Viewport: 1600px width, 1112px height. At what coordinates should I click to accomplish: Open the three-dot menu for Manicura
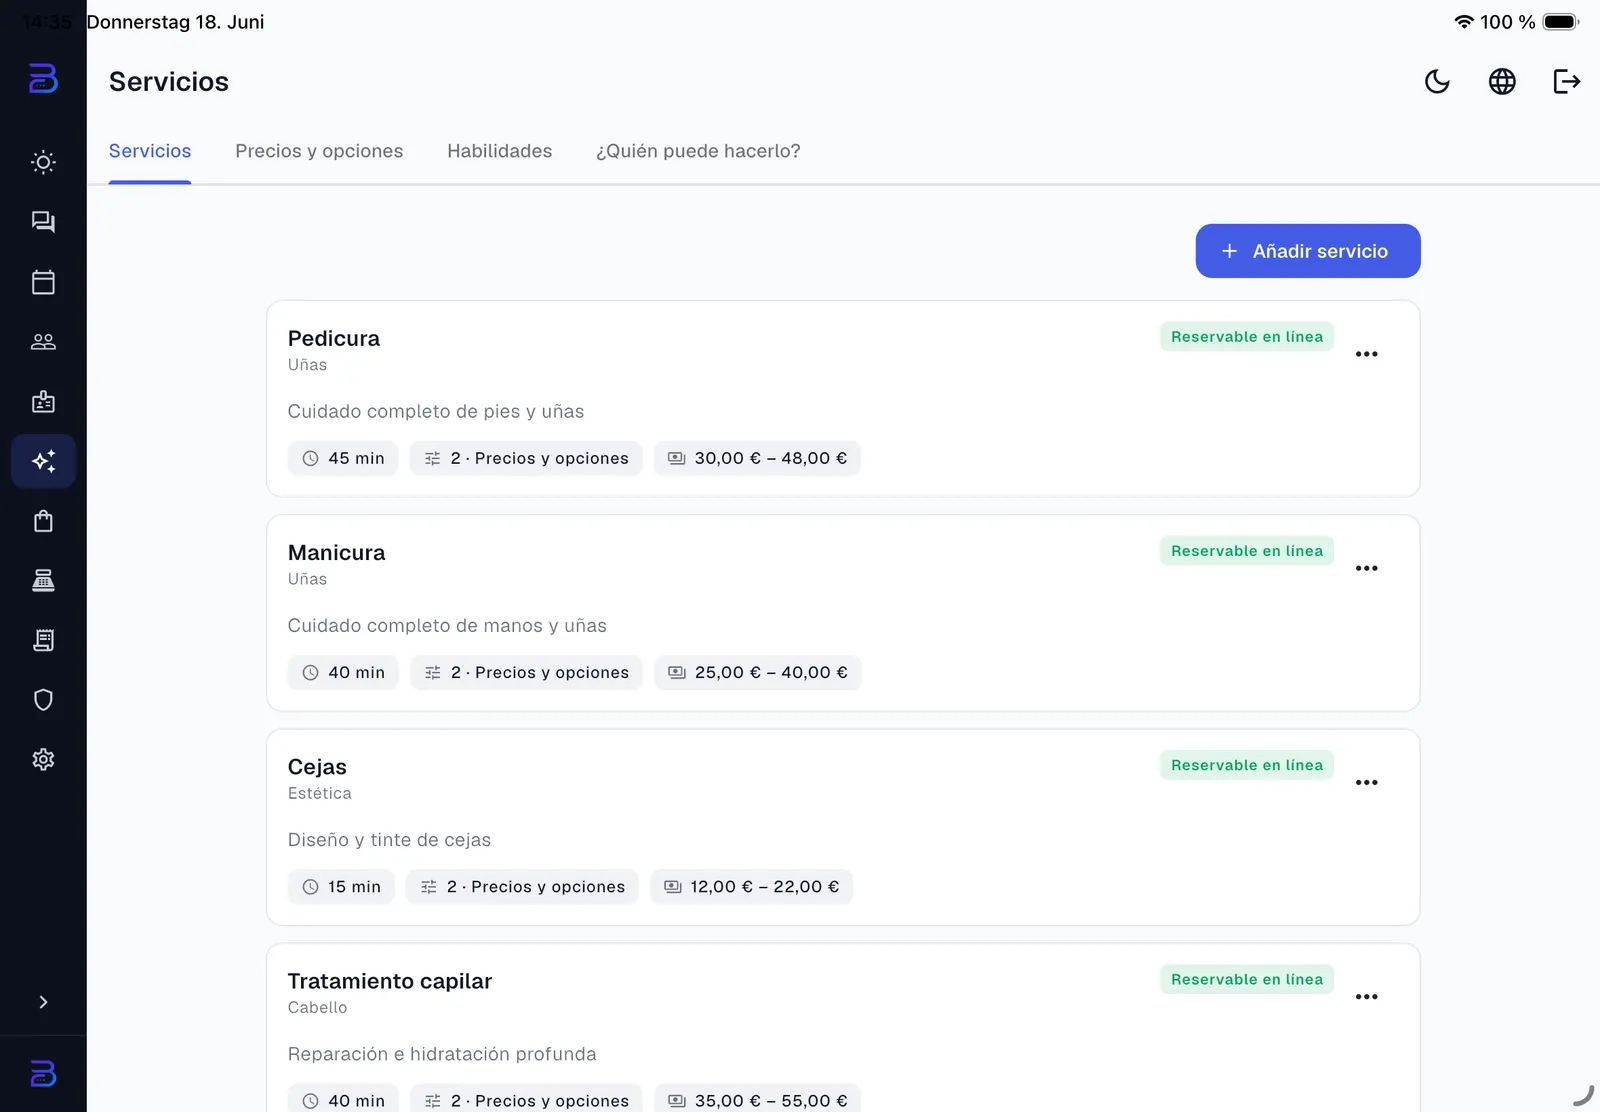[x=1367, y=568]
